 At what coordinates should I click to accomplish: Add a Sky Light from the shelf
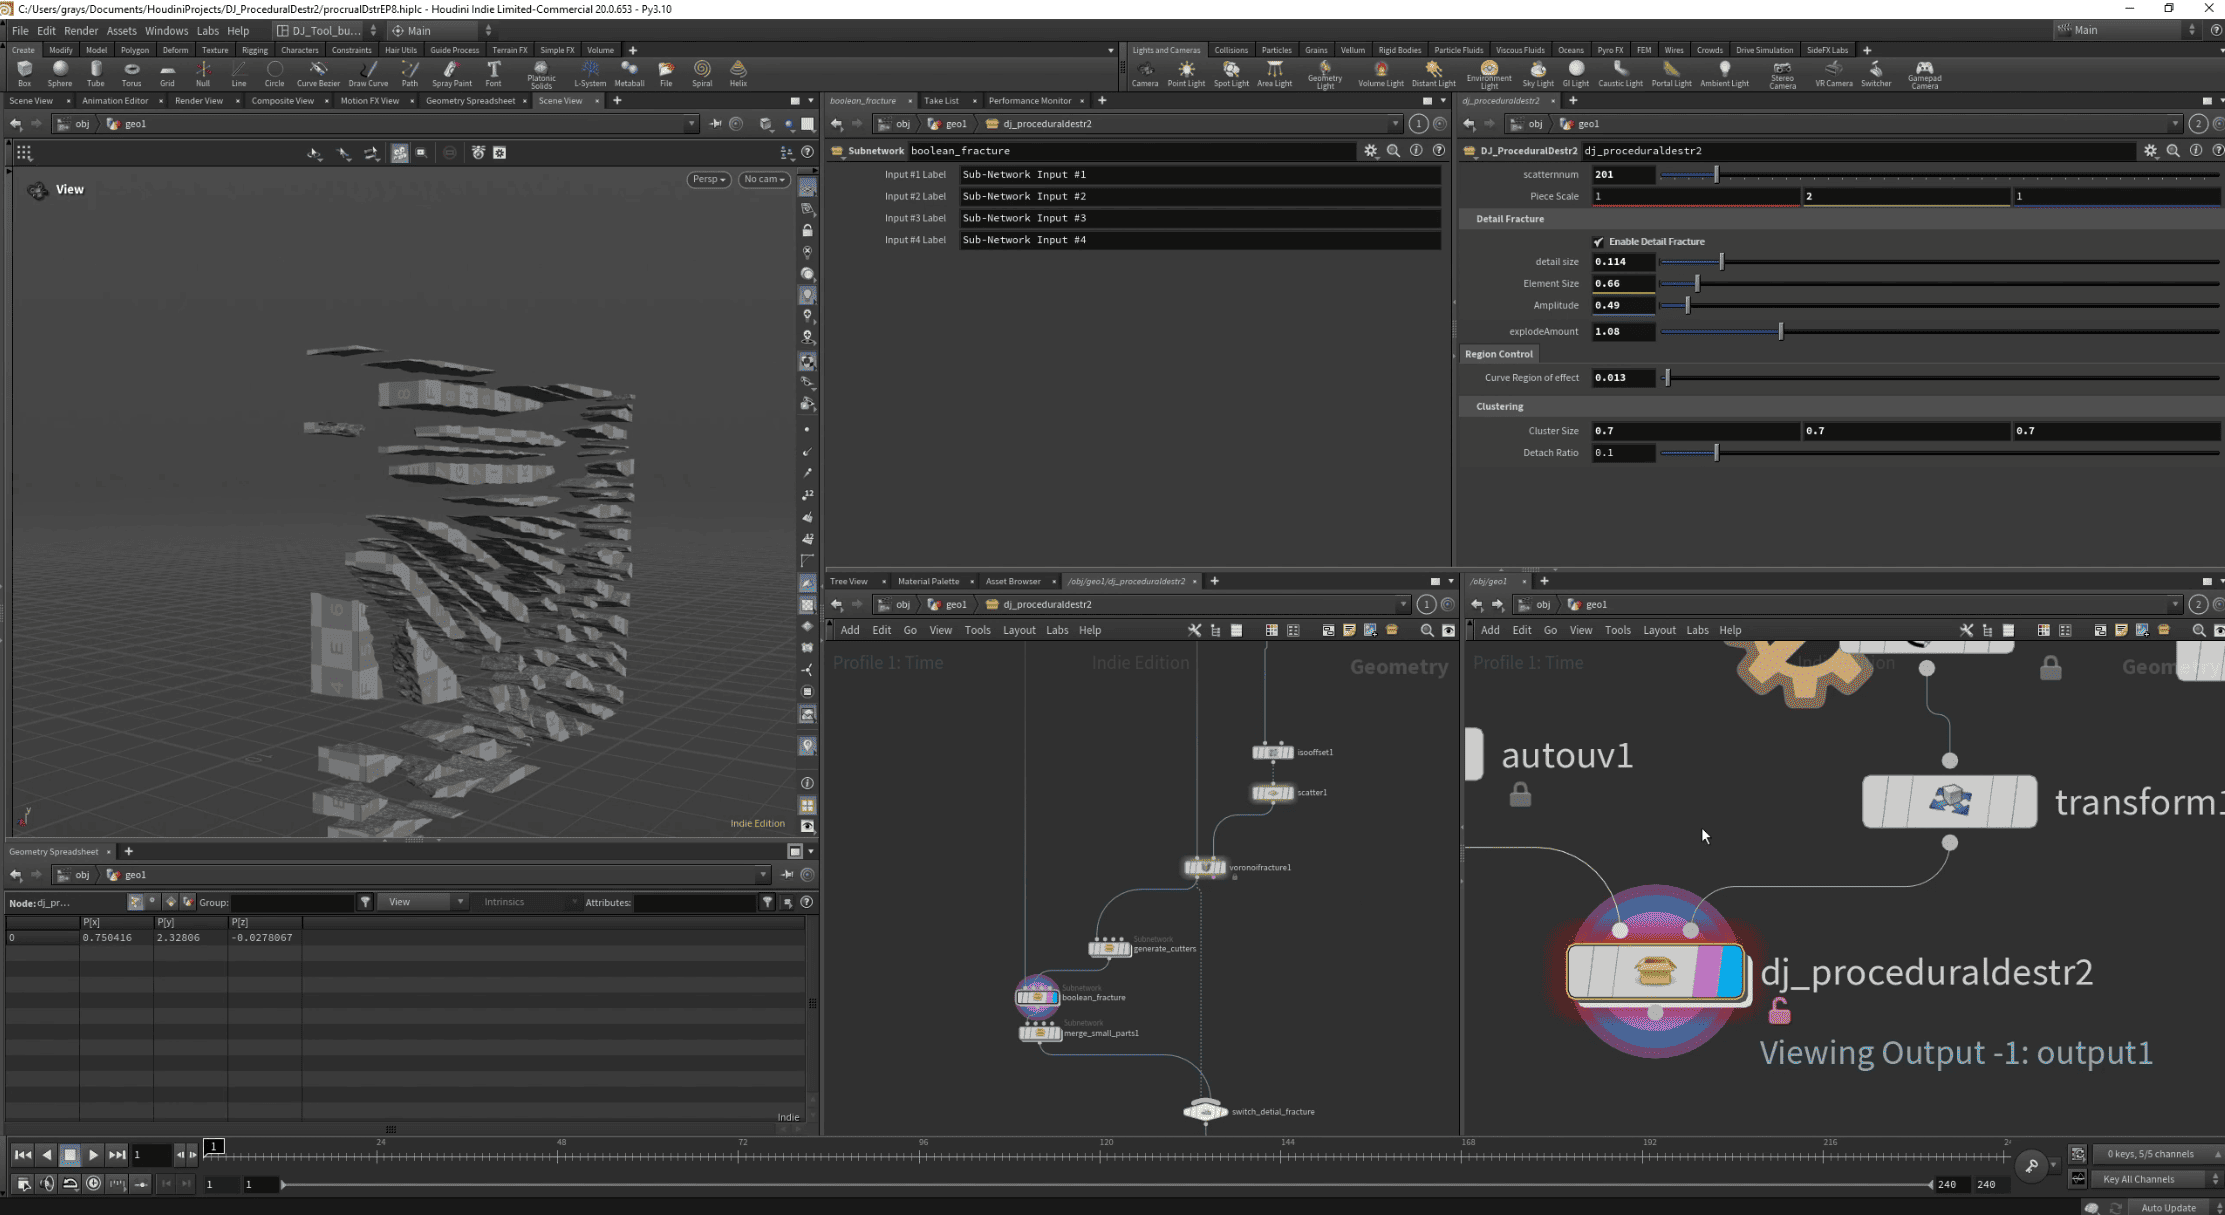click(x=1538, y=73)
